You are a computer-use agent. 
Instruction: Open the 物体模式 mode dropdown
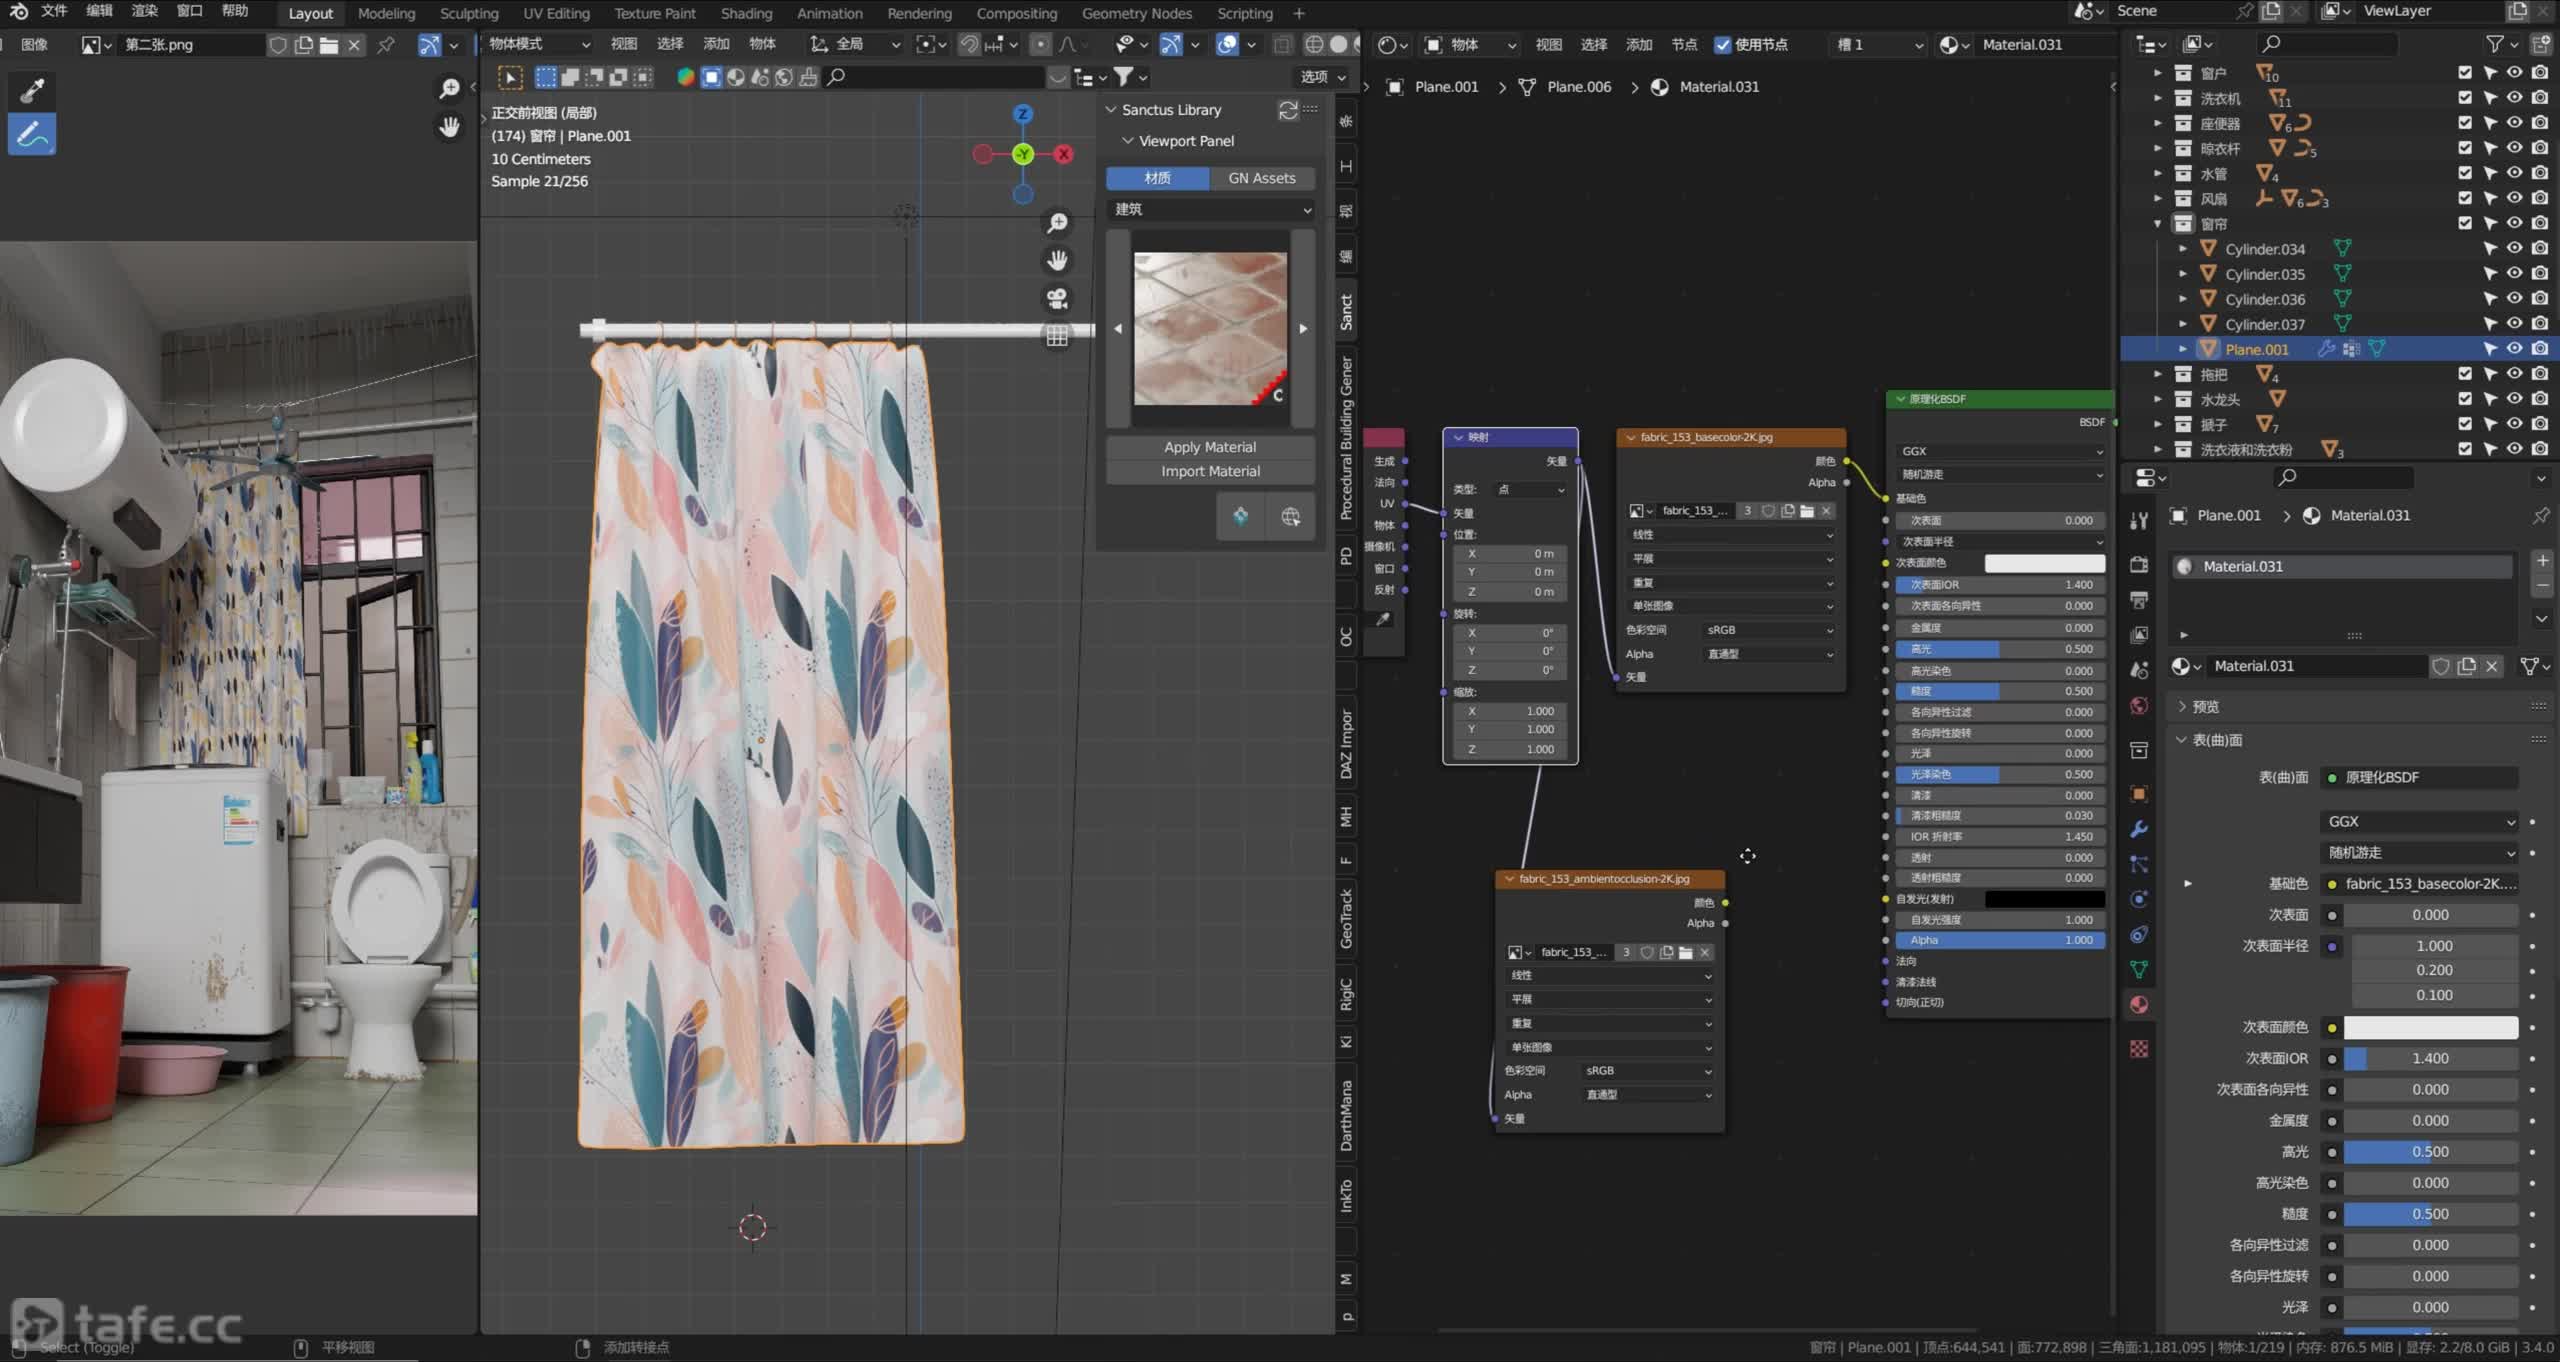[539, 44]
